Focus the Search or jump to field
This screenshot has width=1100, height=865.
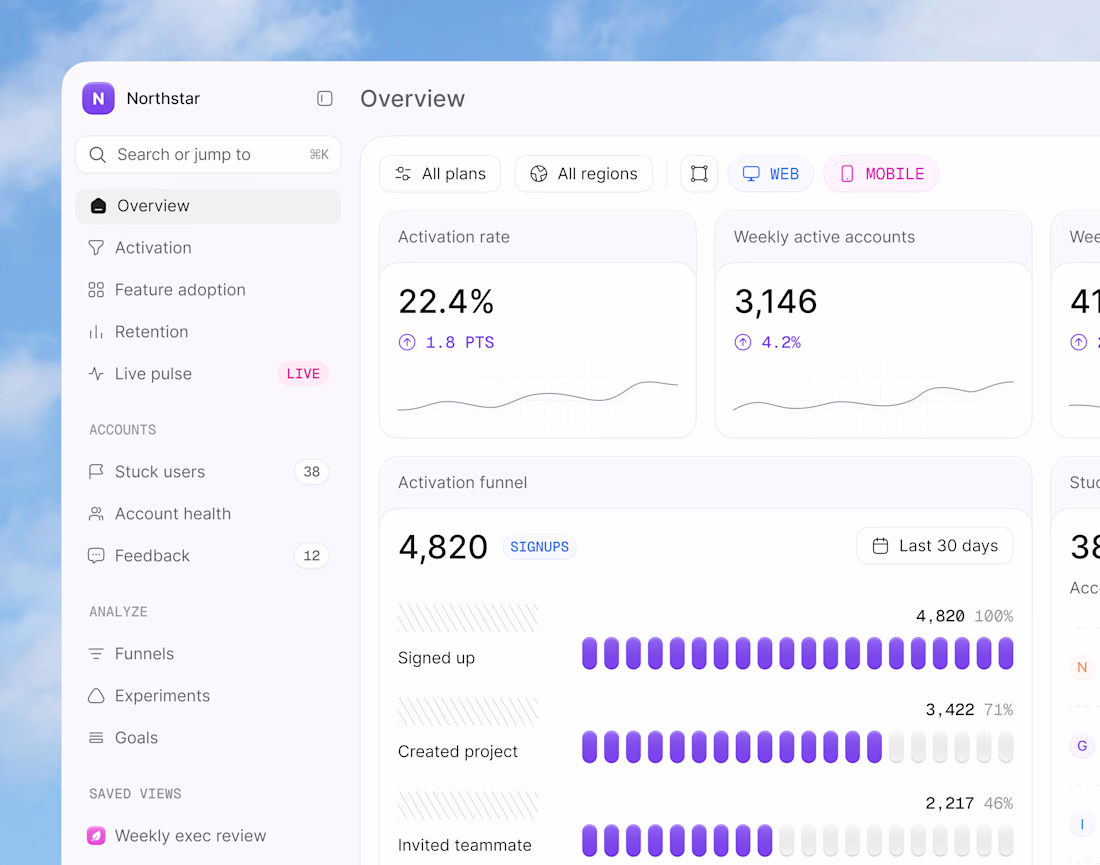pyautogui.click(x=208, y=154)
